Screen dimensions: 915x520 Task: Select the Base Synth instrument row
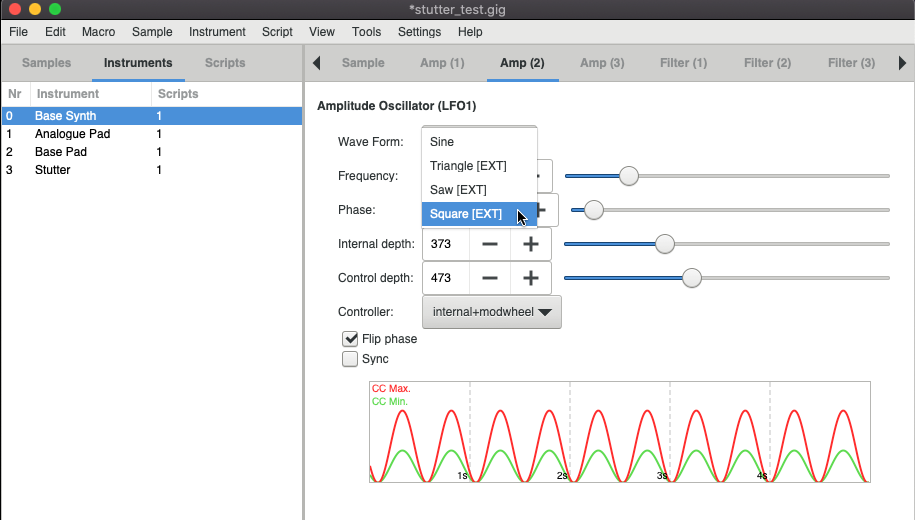point(152,116)
